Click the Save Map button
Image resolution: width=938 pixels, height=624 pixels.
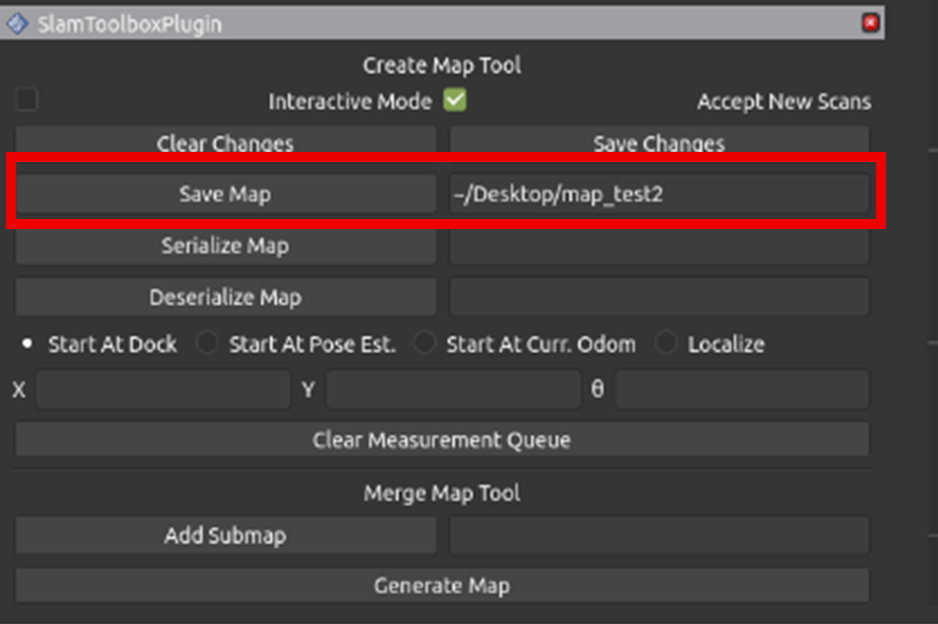[x=225, y=194]
